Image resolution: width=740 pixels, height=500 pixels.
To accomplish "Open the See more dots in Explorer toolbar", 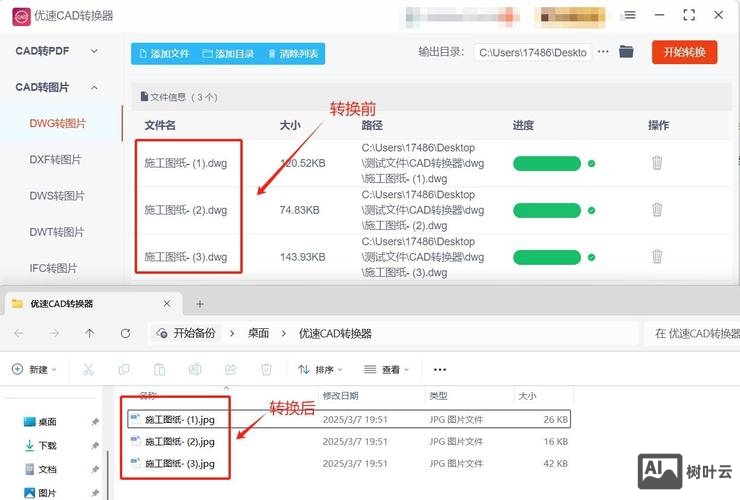I will [x=439, y=370].
